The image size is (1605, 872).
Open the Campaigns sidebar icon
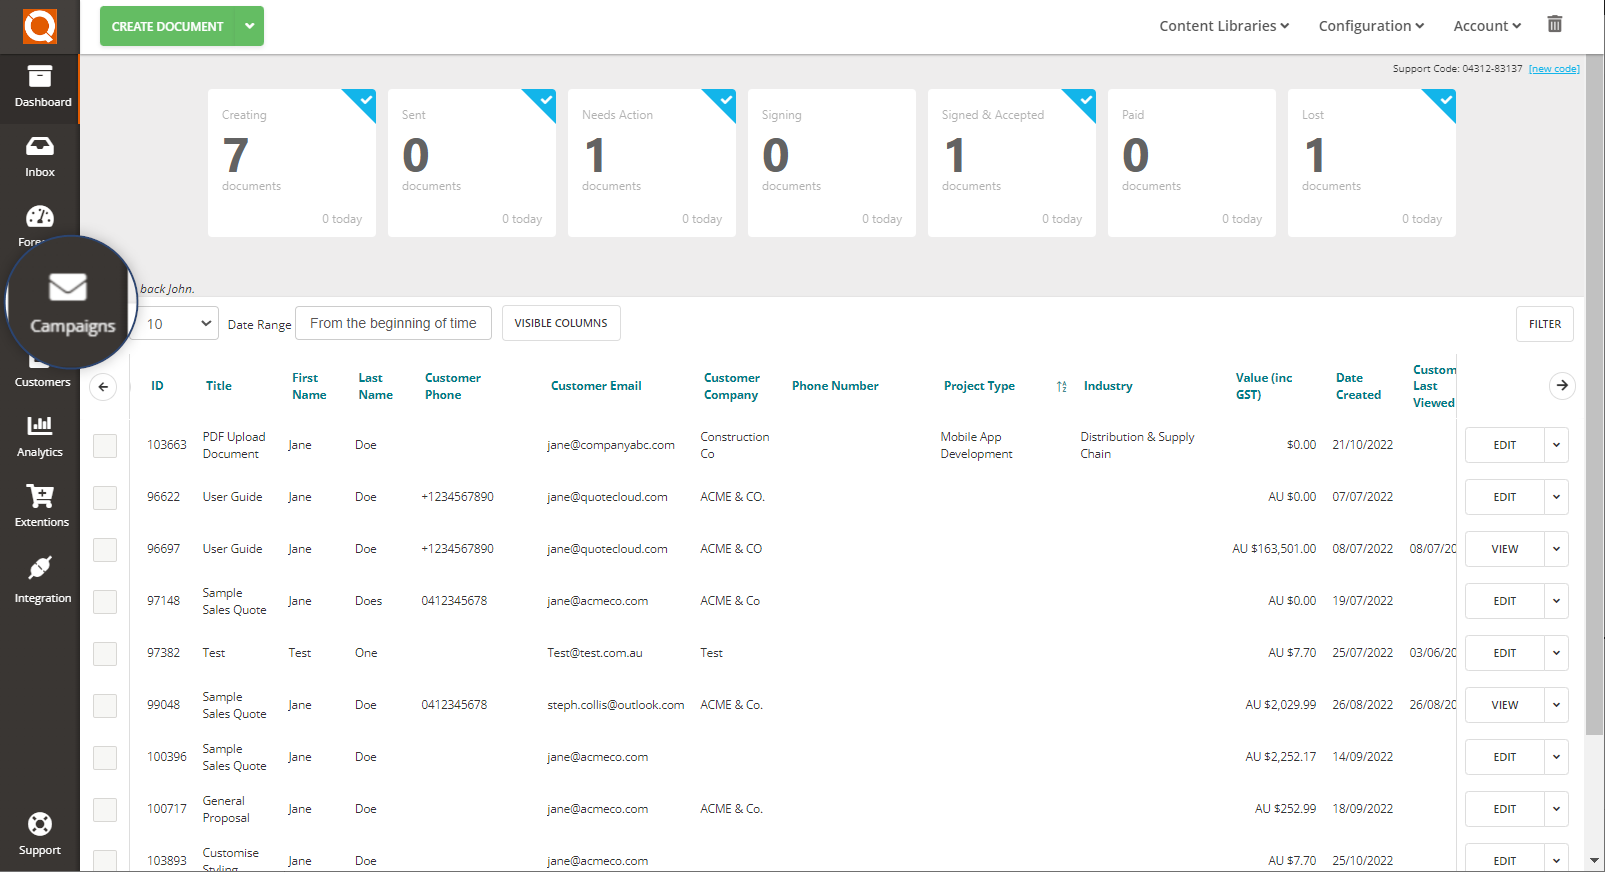[x=68, y=302]
